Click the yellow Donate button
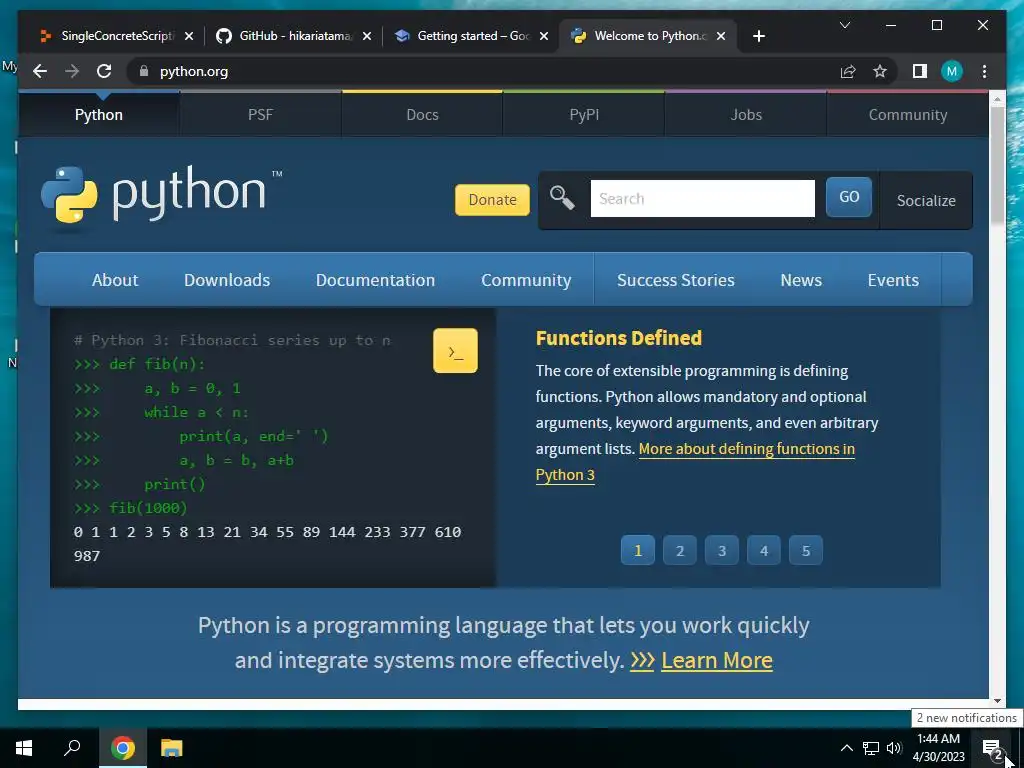1024x768 pixels. pos(492,200)
